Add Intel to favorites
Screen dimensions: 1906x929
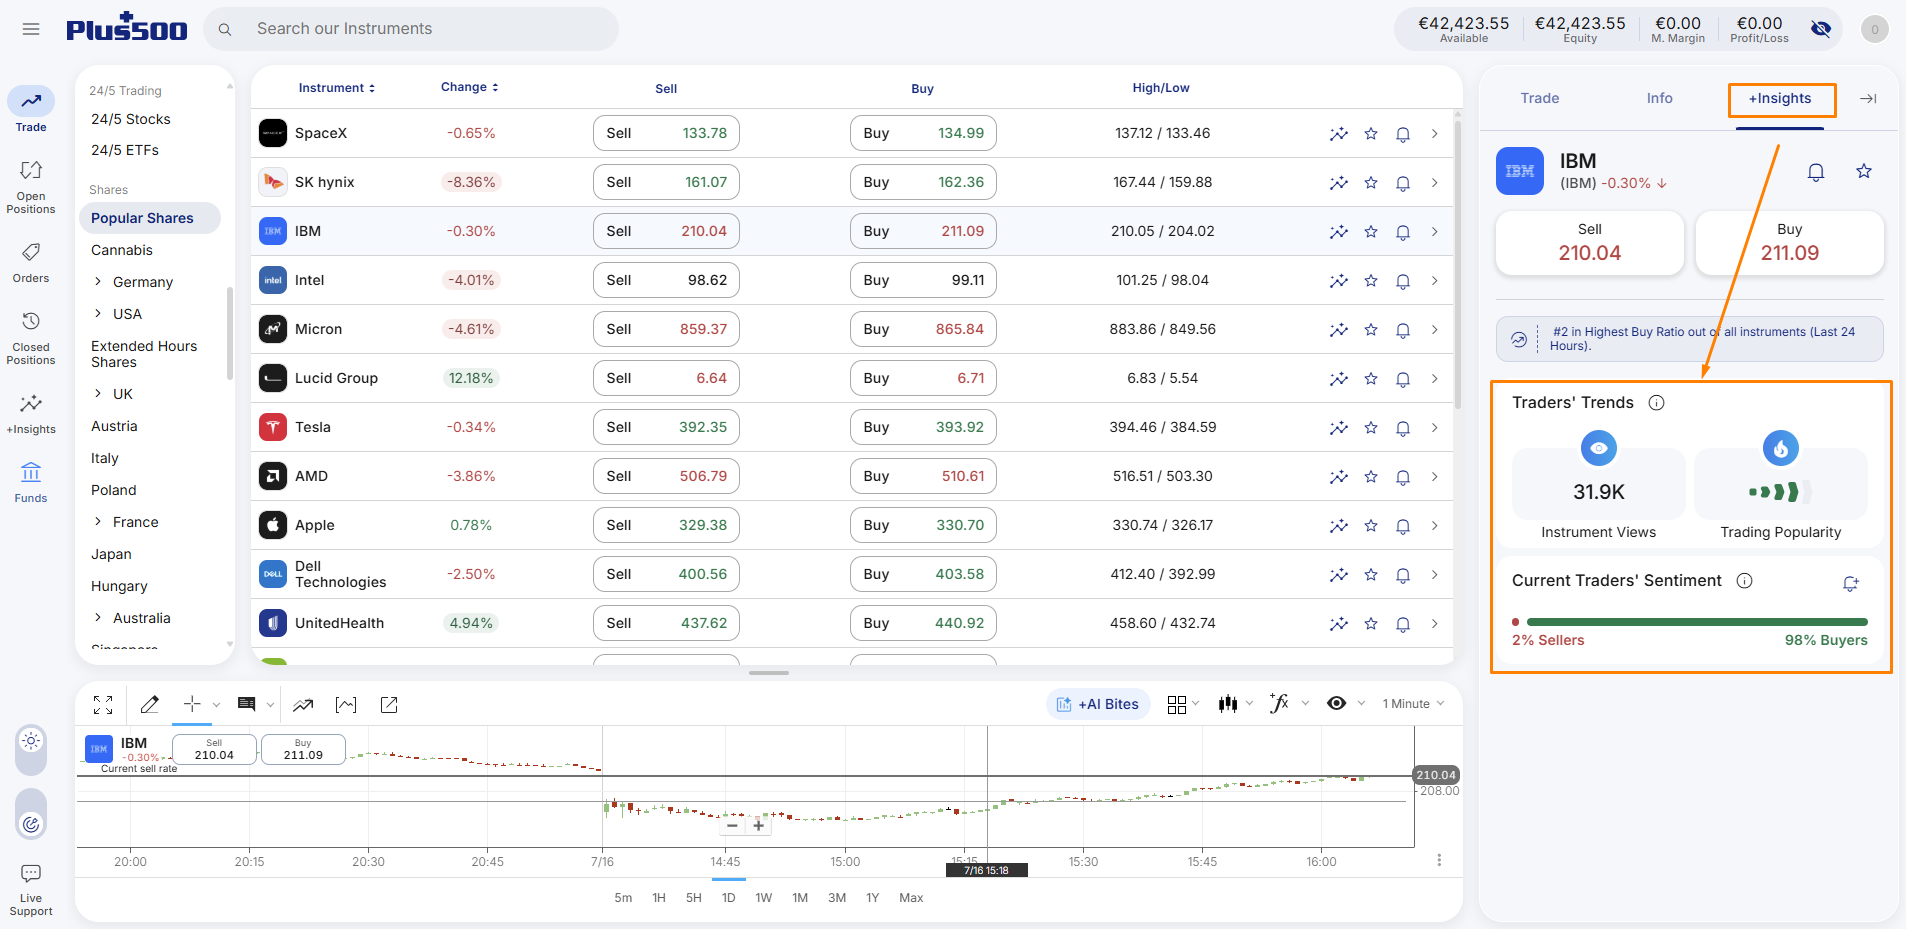[x=1371, y=281]
